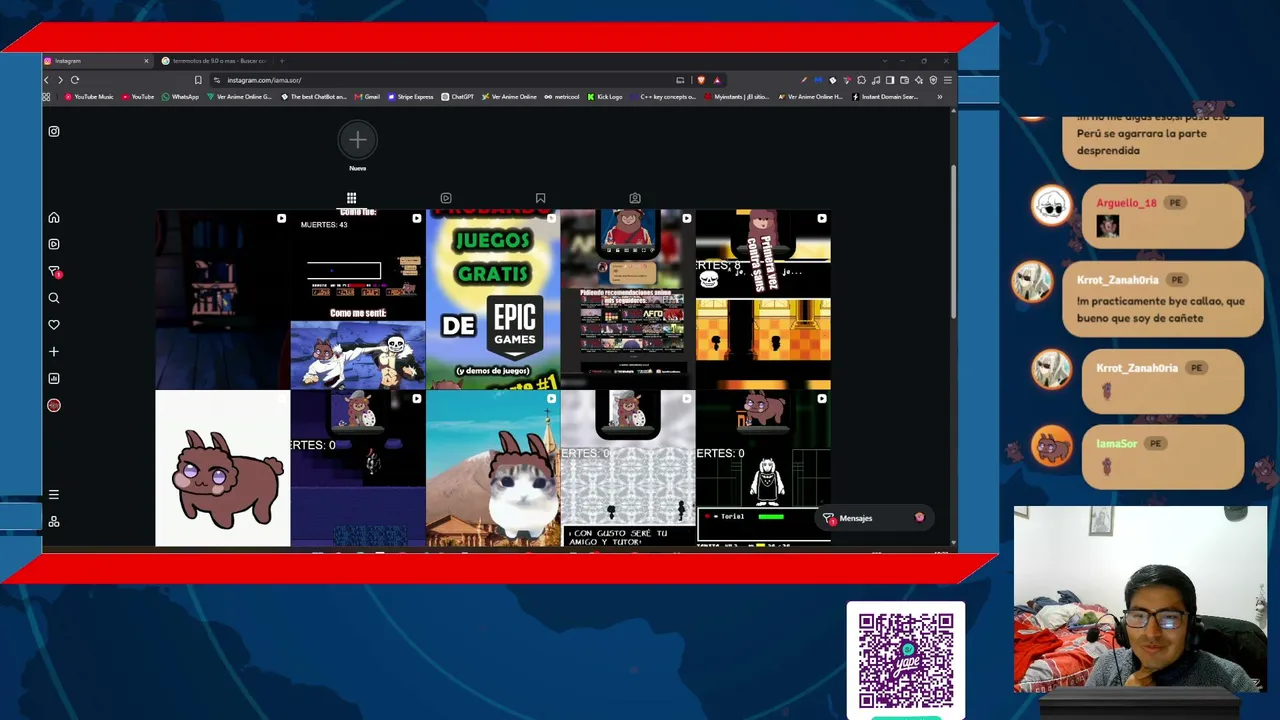This screenshot has height=720, width=1280.
Task: Click the create post plus icon in sidebar
Action: click(54, 352)
